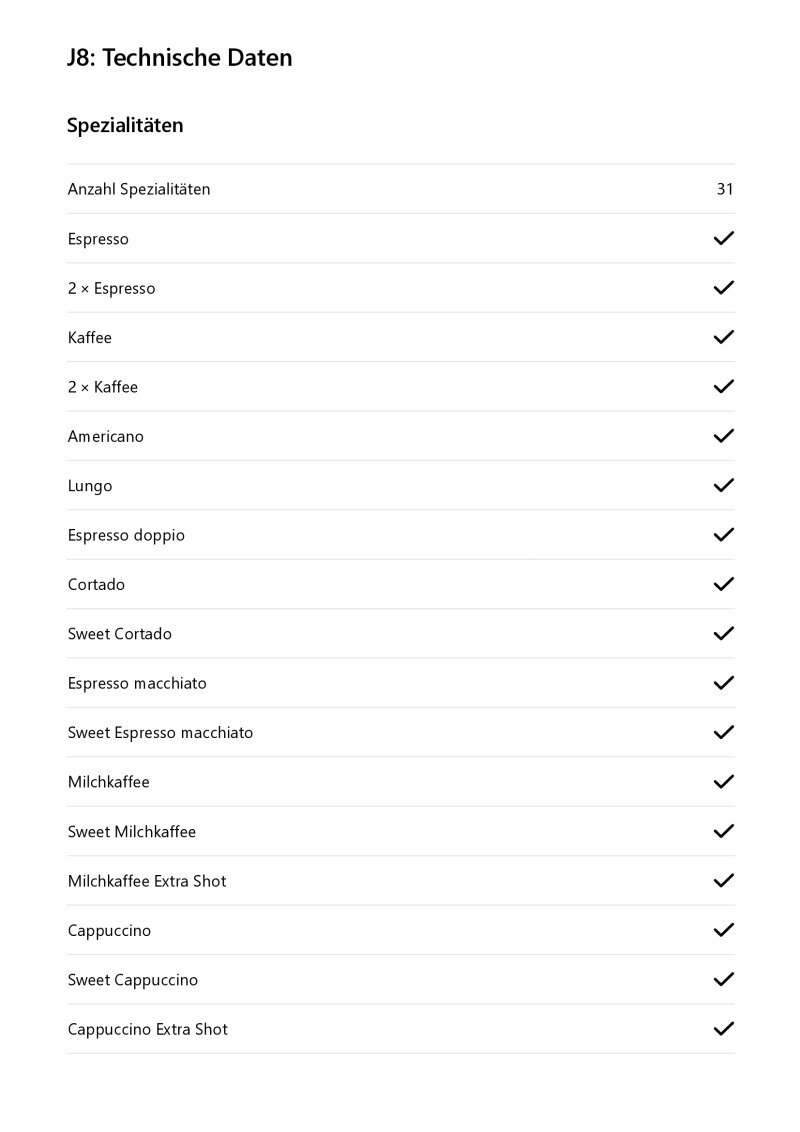Select the Kaffee row label

[x=90, y=338]
